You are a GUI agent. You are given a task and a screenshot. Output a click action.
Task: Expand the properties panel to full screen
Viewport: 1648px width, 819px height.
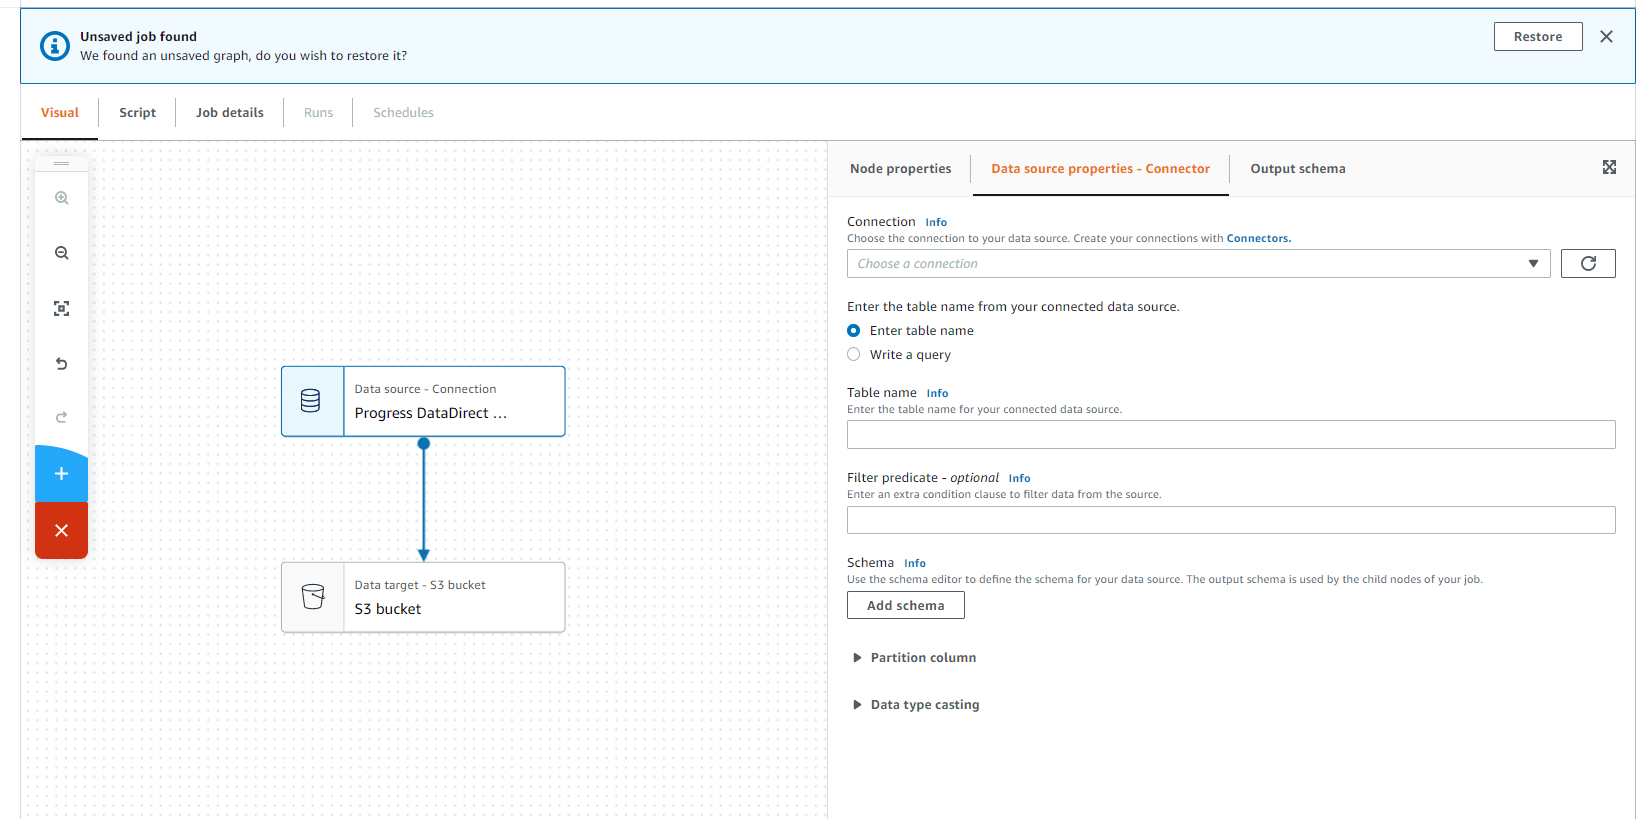coord(1609,167)
